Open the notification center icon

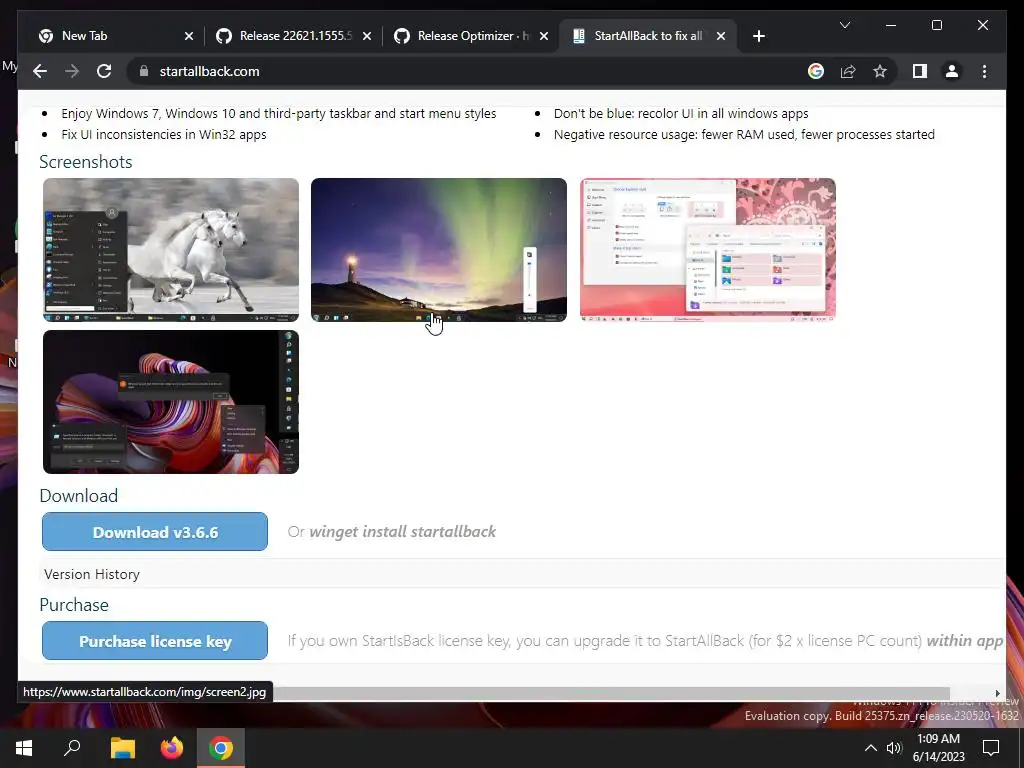(x=991, y=748)
